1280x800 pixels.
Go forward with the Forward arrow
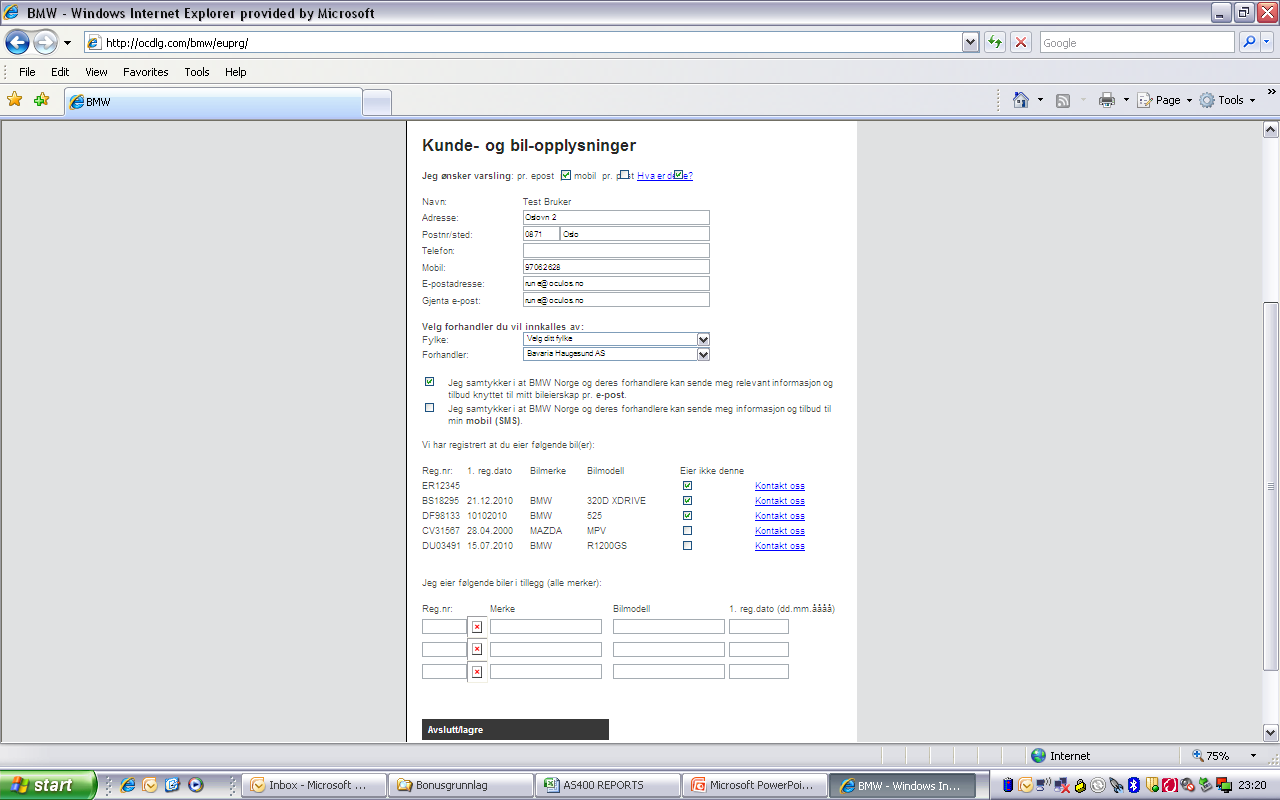pos(45,42)
